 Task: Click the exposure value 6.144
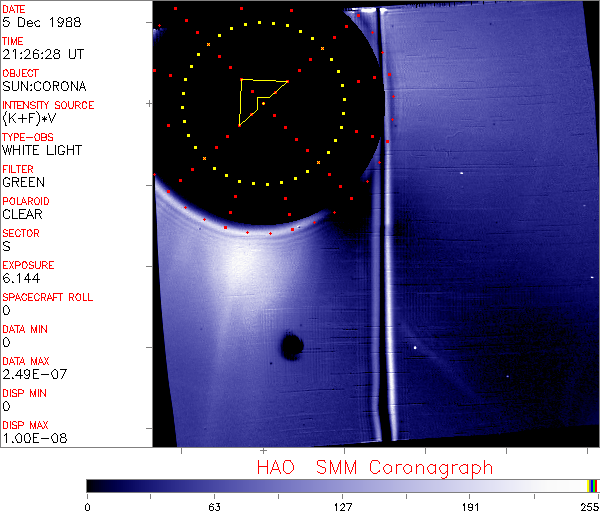coord(21,279)
